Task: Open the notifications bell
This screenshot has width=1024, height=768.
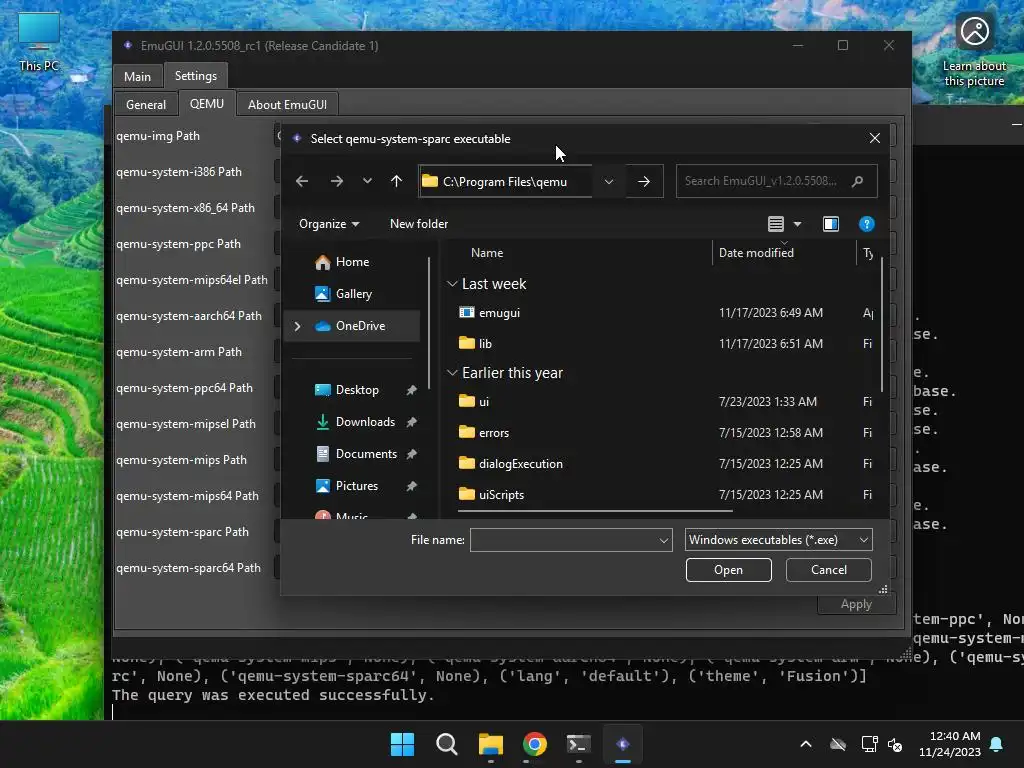Action: (997, 744)
